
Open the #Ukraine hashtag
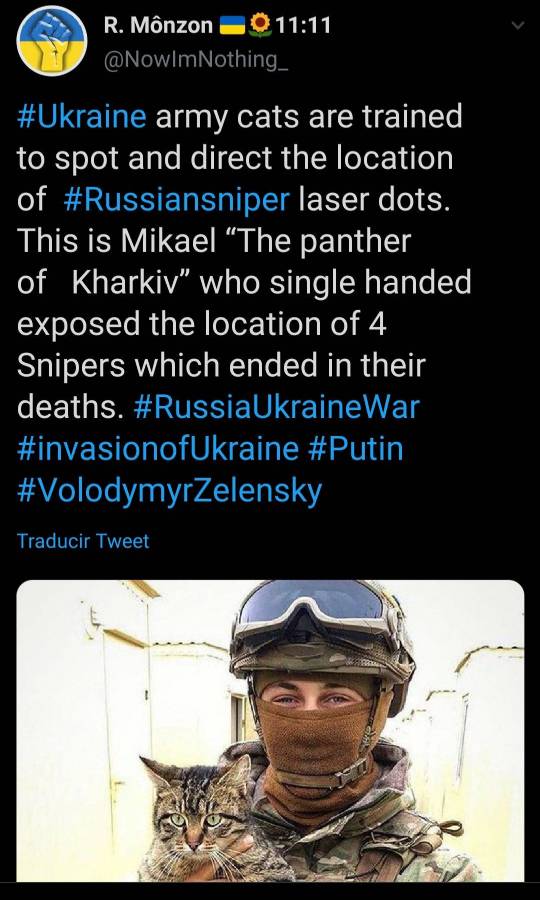pyautogui.click(x=81, y=117)
